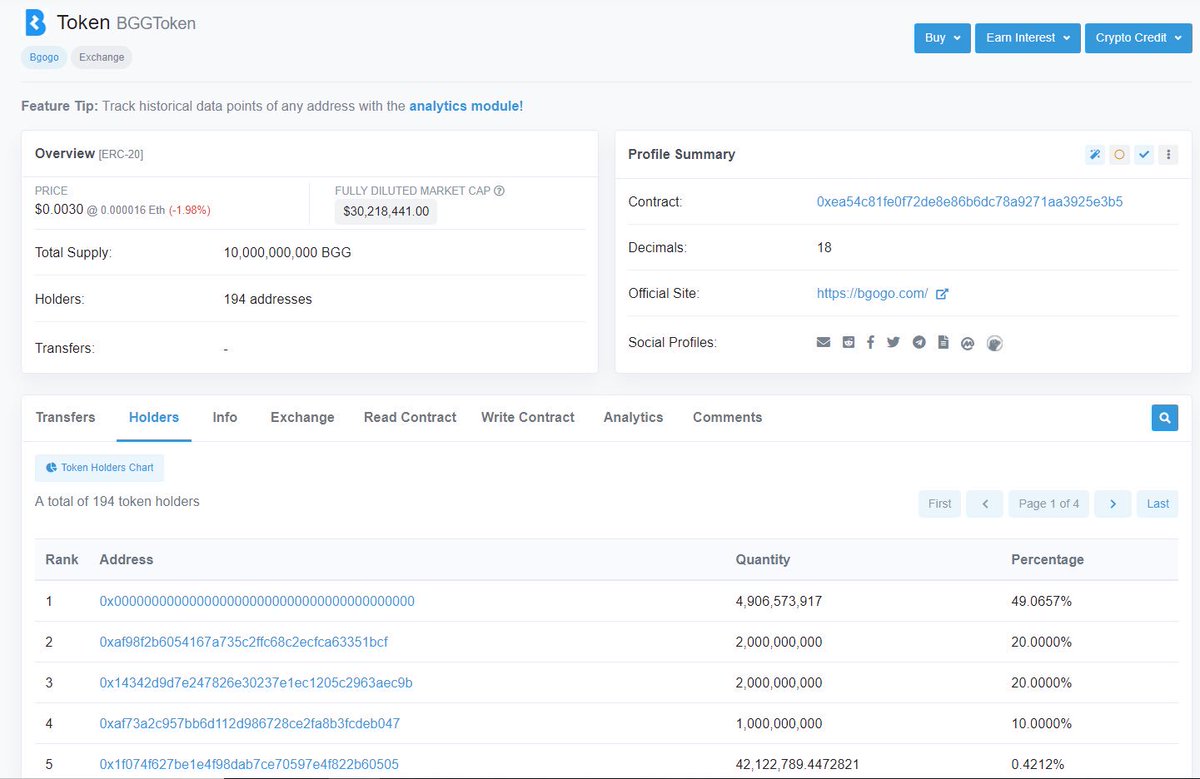Jump to the Last holders page
This screenshot has width=1200, height=779.
(1158, 503)
